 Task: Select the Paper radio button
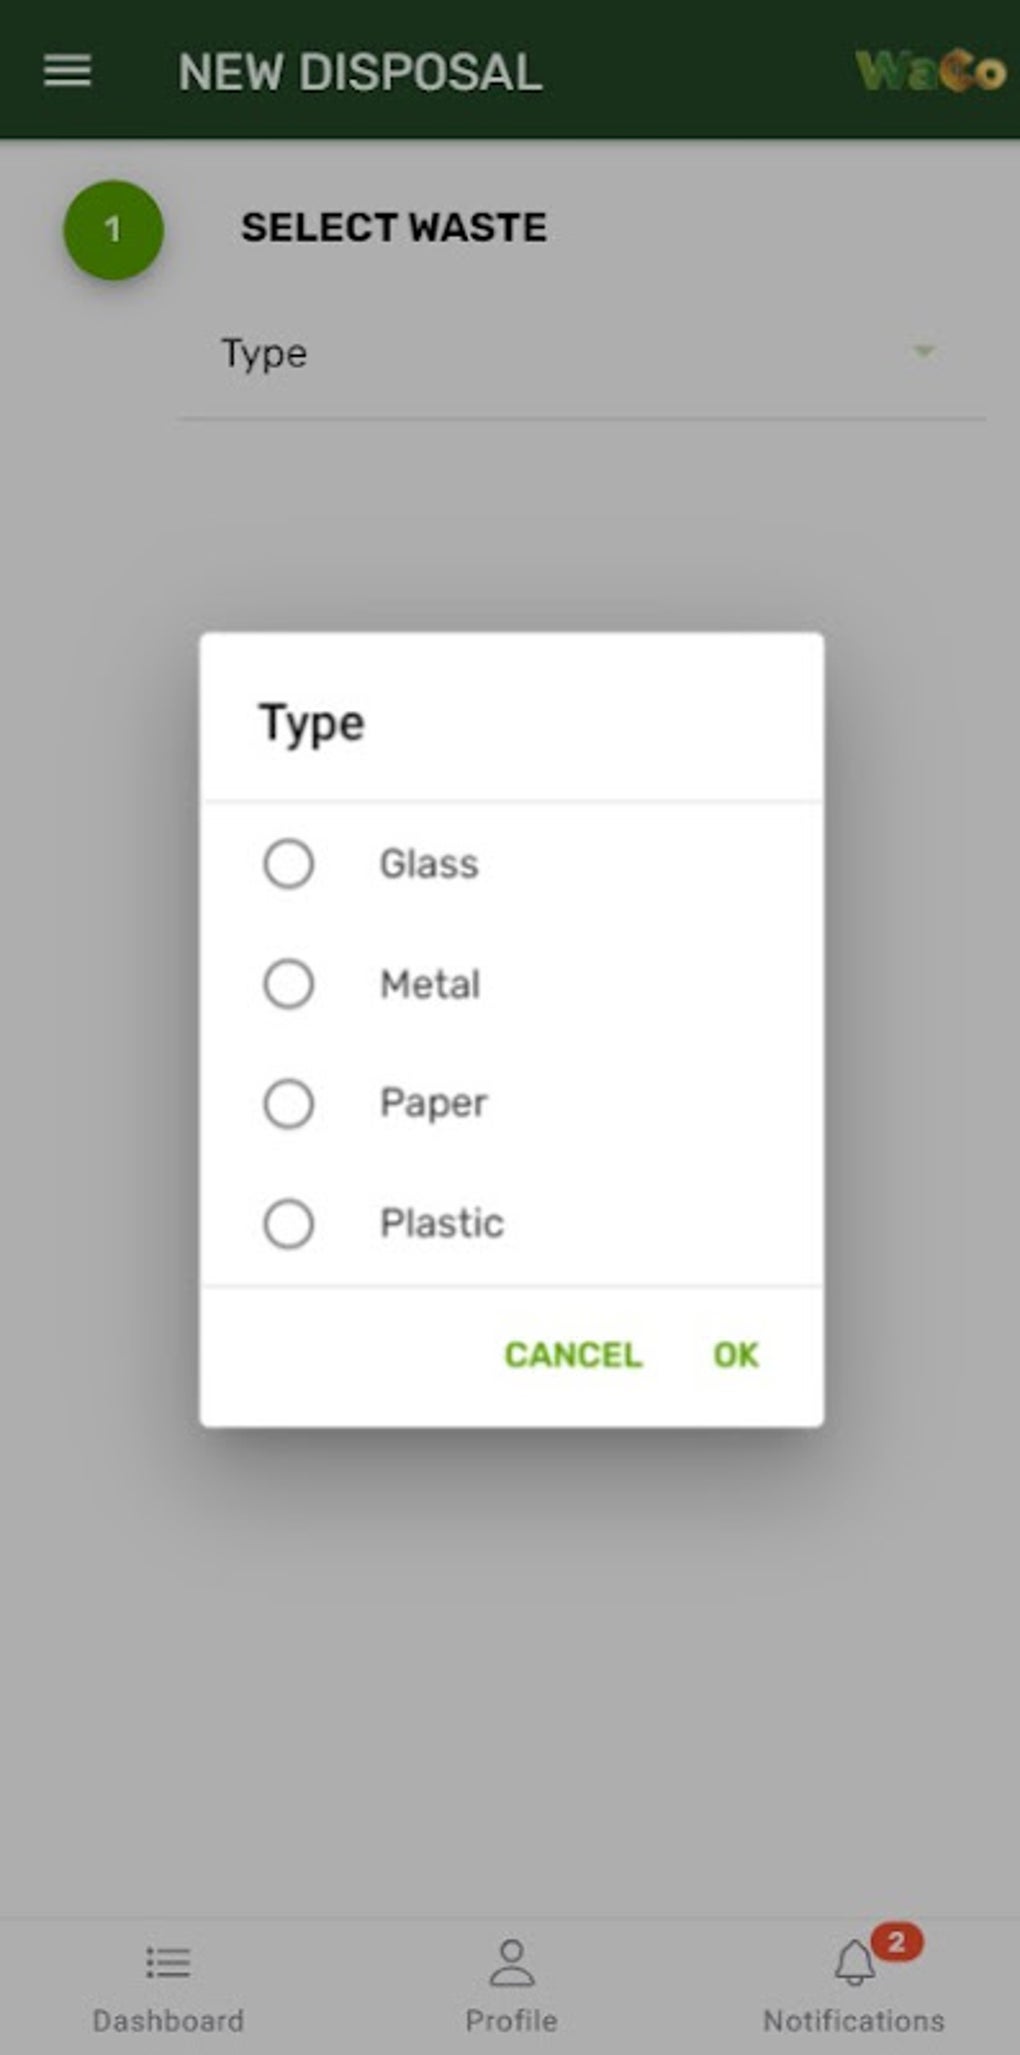pyautogui.click(x=289, y=1104)
